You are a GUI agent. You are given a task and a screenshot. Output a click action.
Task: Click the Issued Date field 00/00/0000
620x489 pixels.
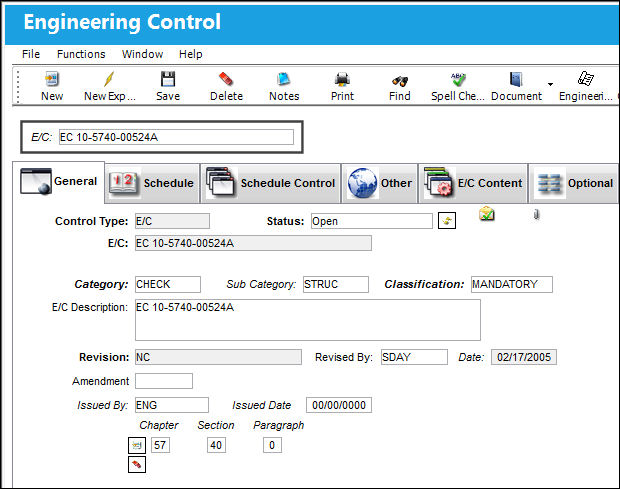[x=339, y=405]
